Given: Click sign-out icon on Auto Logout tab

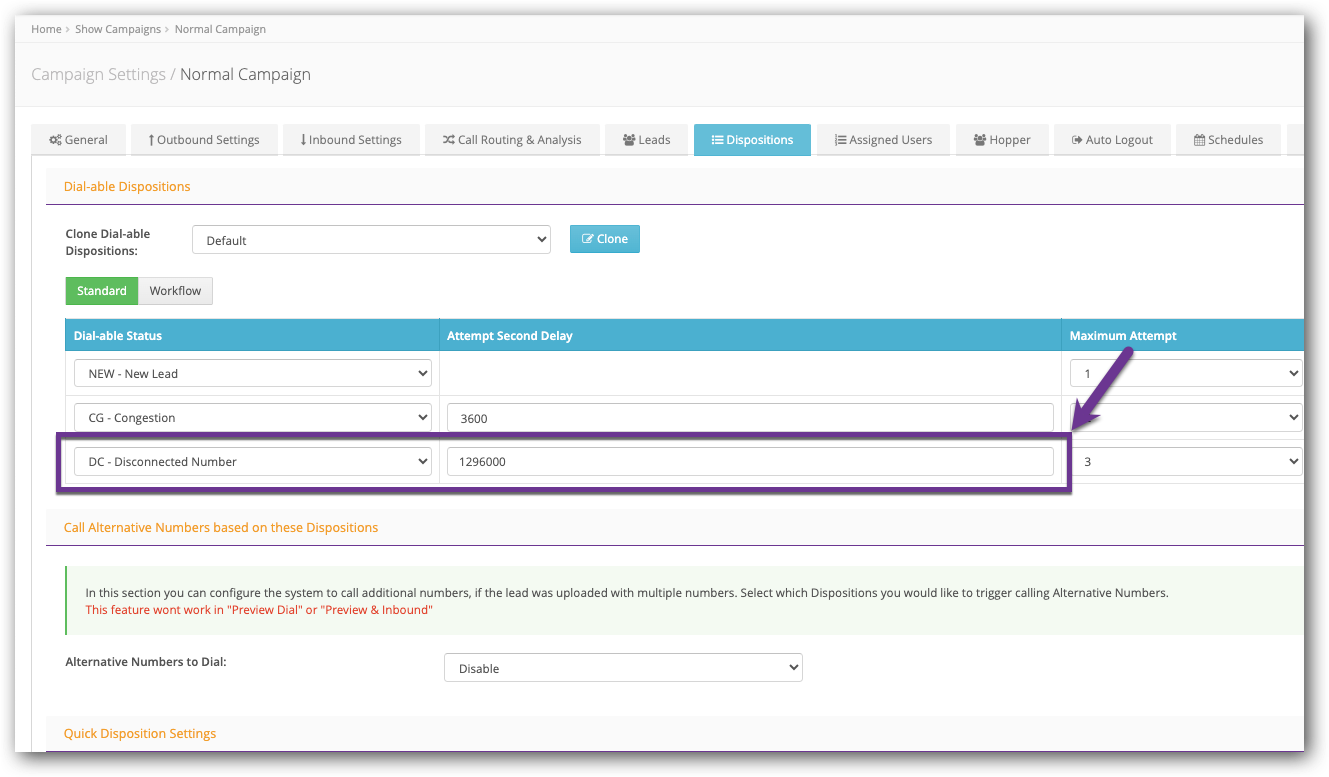Looking at the screenshot, I should click(x=1077, y=140).
